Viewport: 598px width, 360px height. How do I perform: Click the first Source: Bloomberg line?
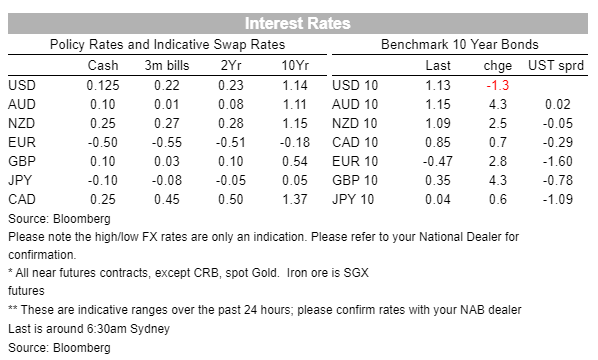click(x=59, y=219)
